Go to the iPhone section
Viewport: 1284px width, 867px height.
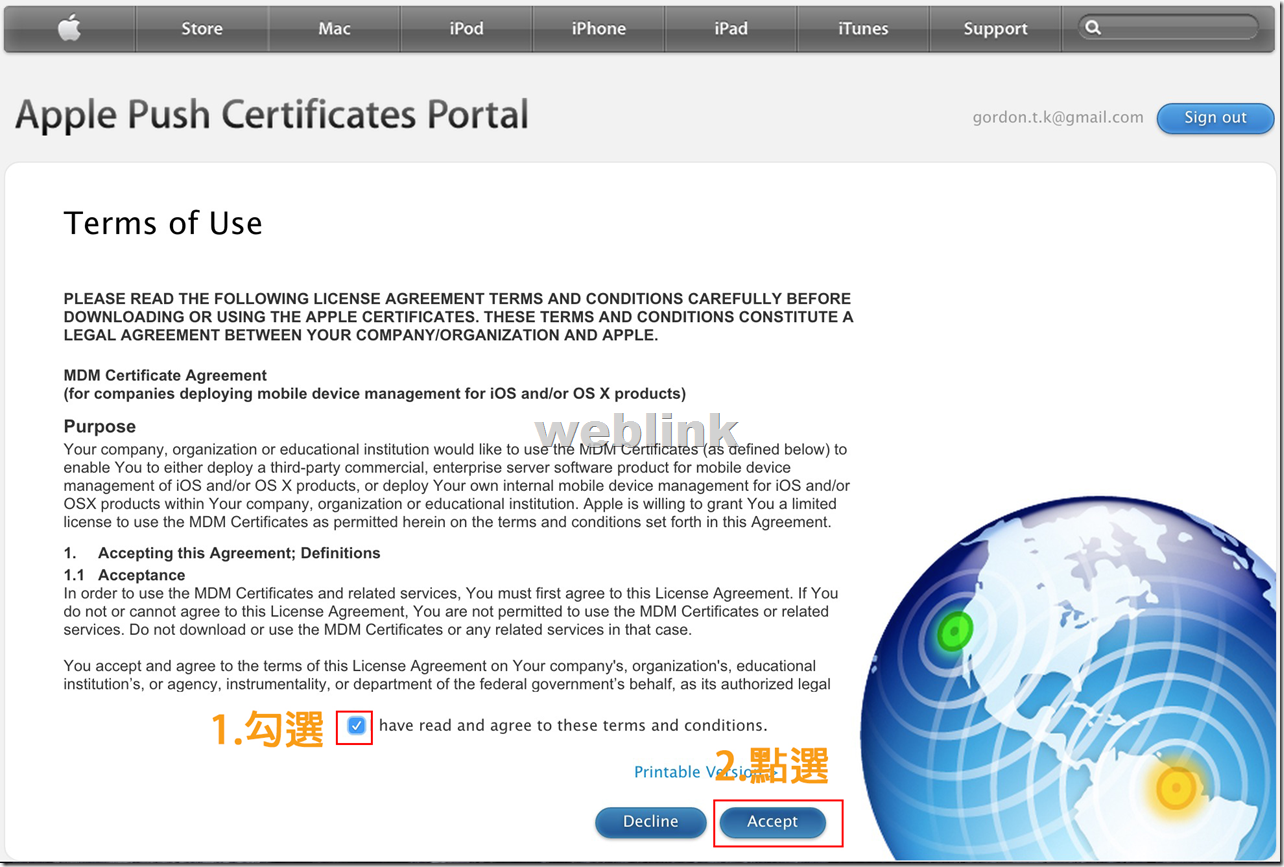point(598,28)
